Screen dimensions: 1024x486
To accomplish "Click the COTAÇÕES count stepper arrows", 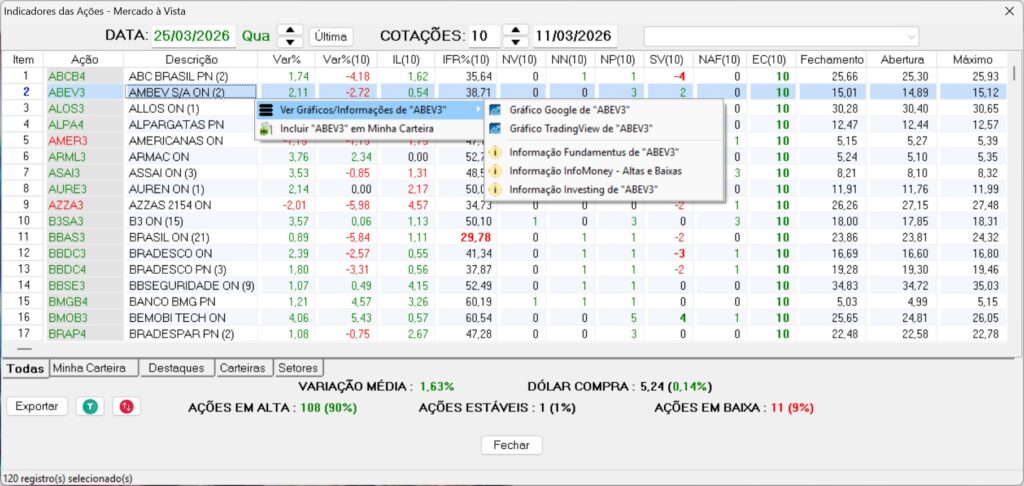I will 514,36.
